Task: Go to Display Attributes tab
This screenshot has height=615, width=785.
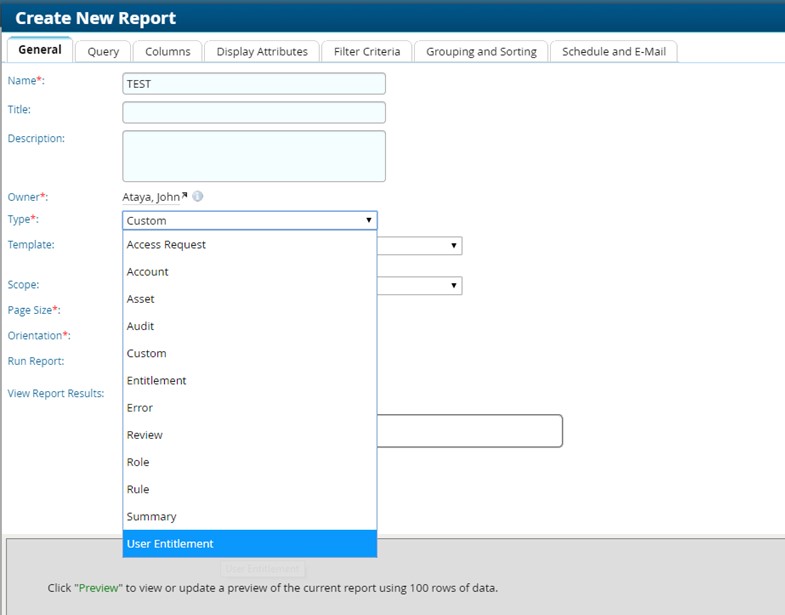Action: coord(263,51)
